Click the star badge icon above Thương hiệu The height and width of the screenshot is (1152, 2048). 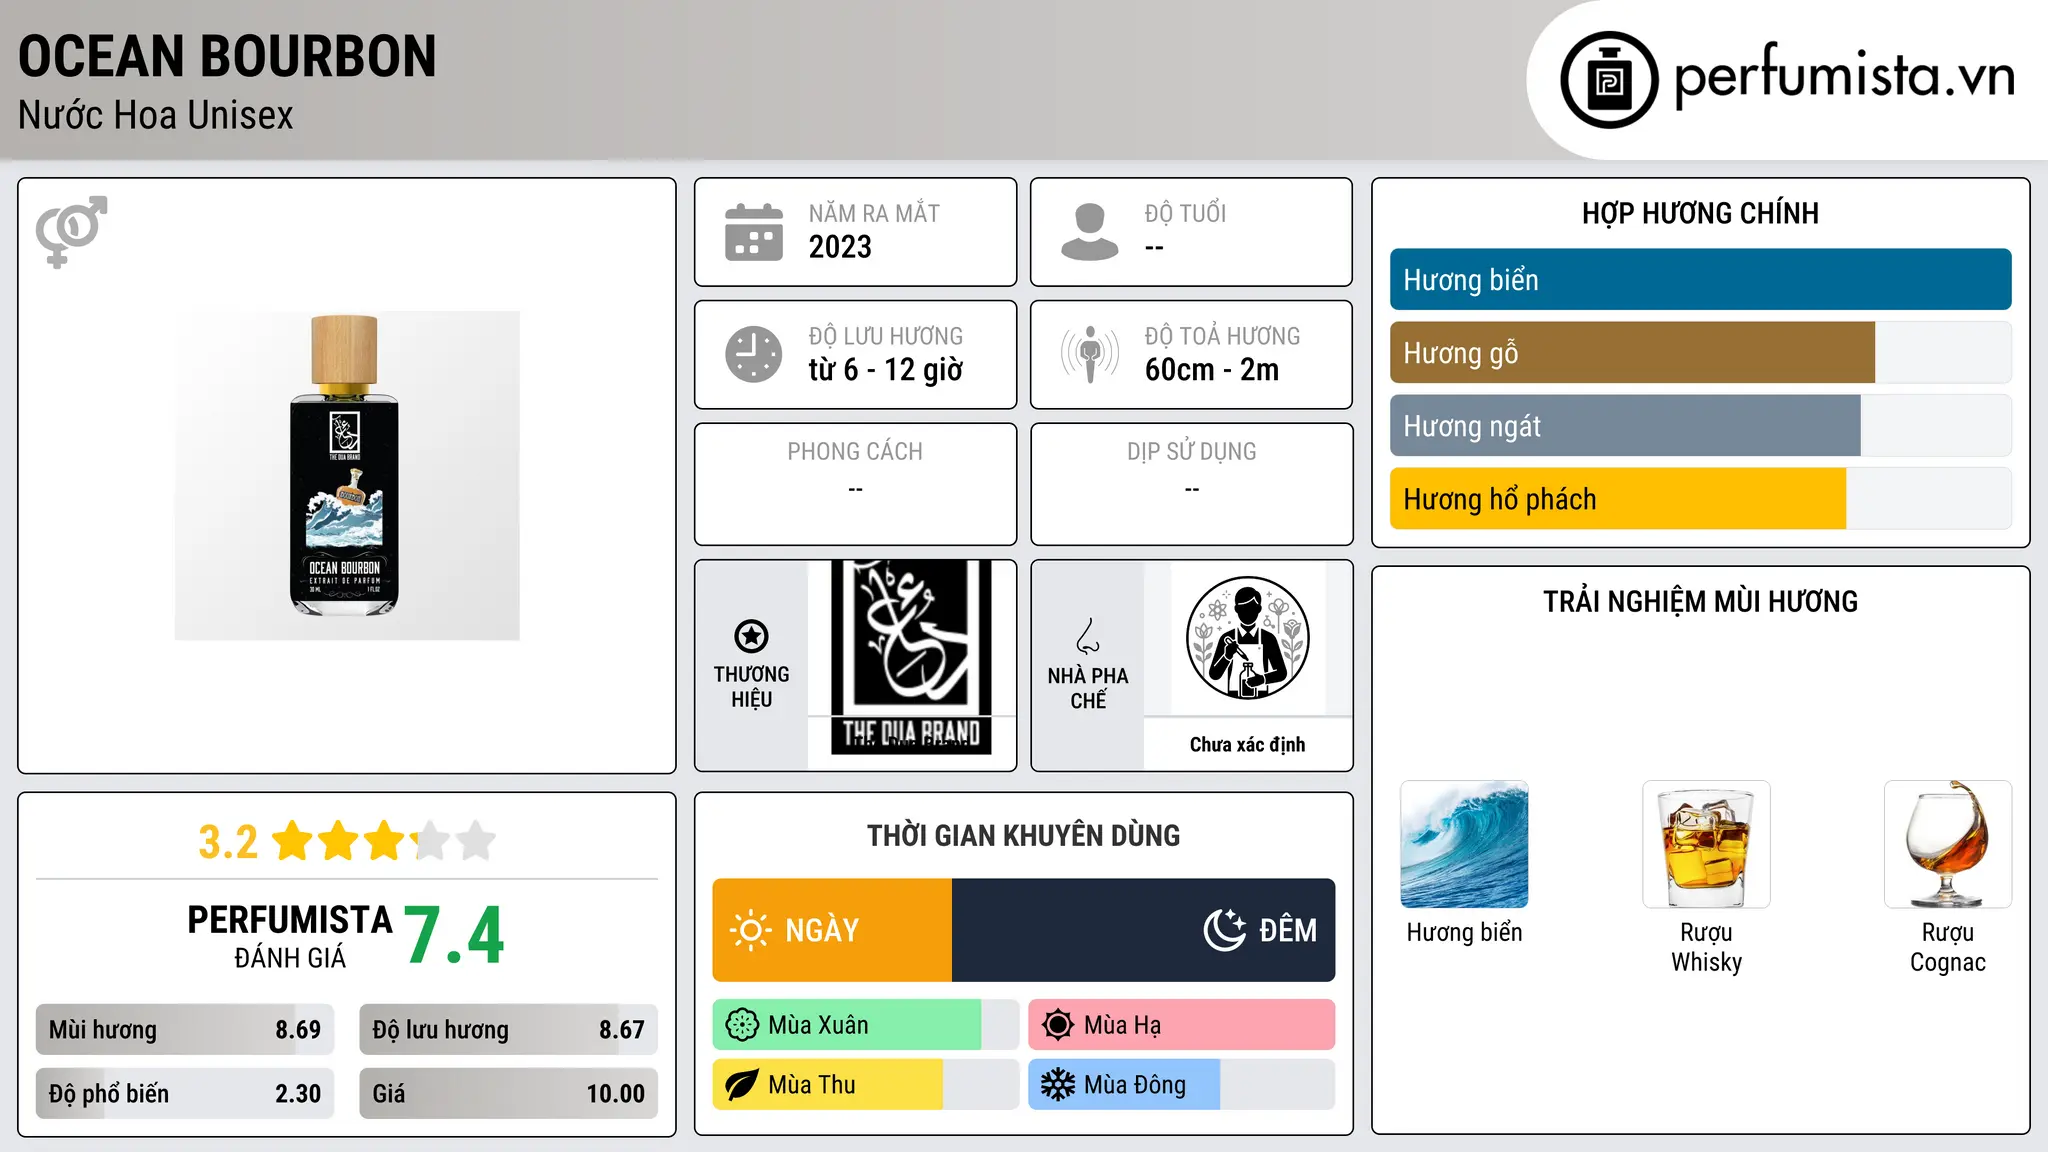point(751,636)
